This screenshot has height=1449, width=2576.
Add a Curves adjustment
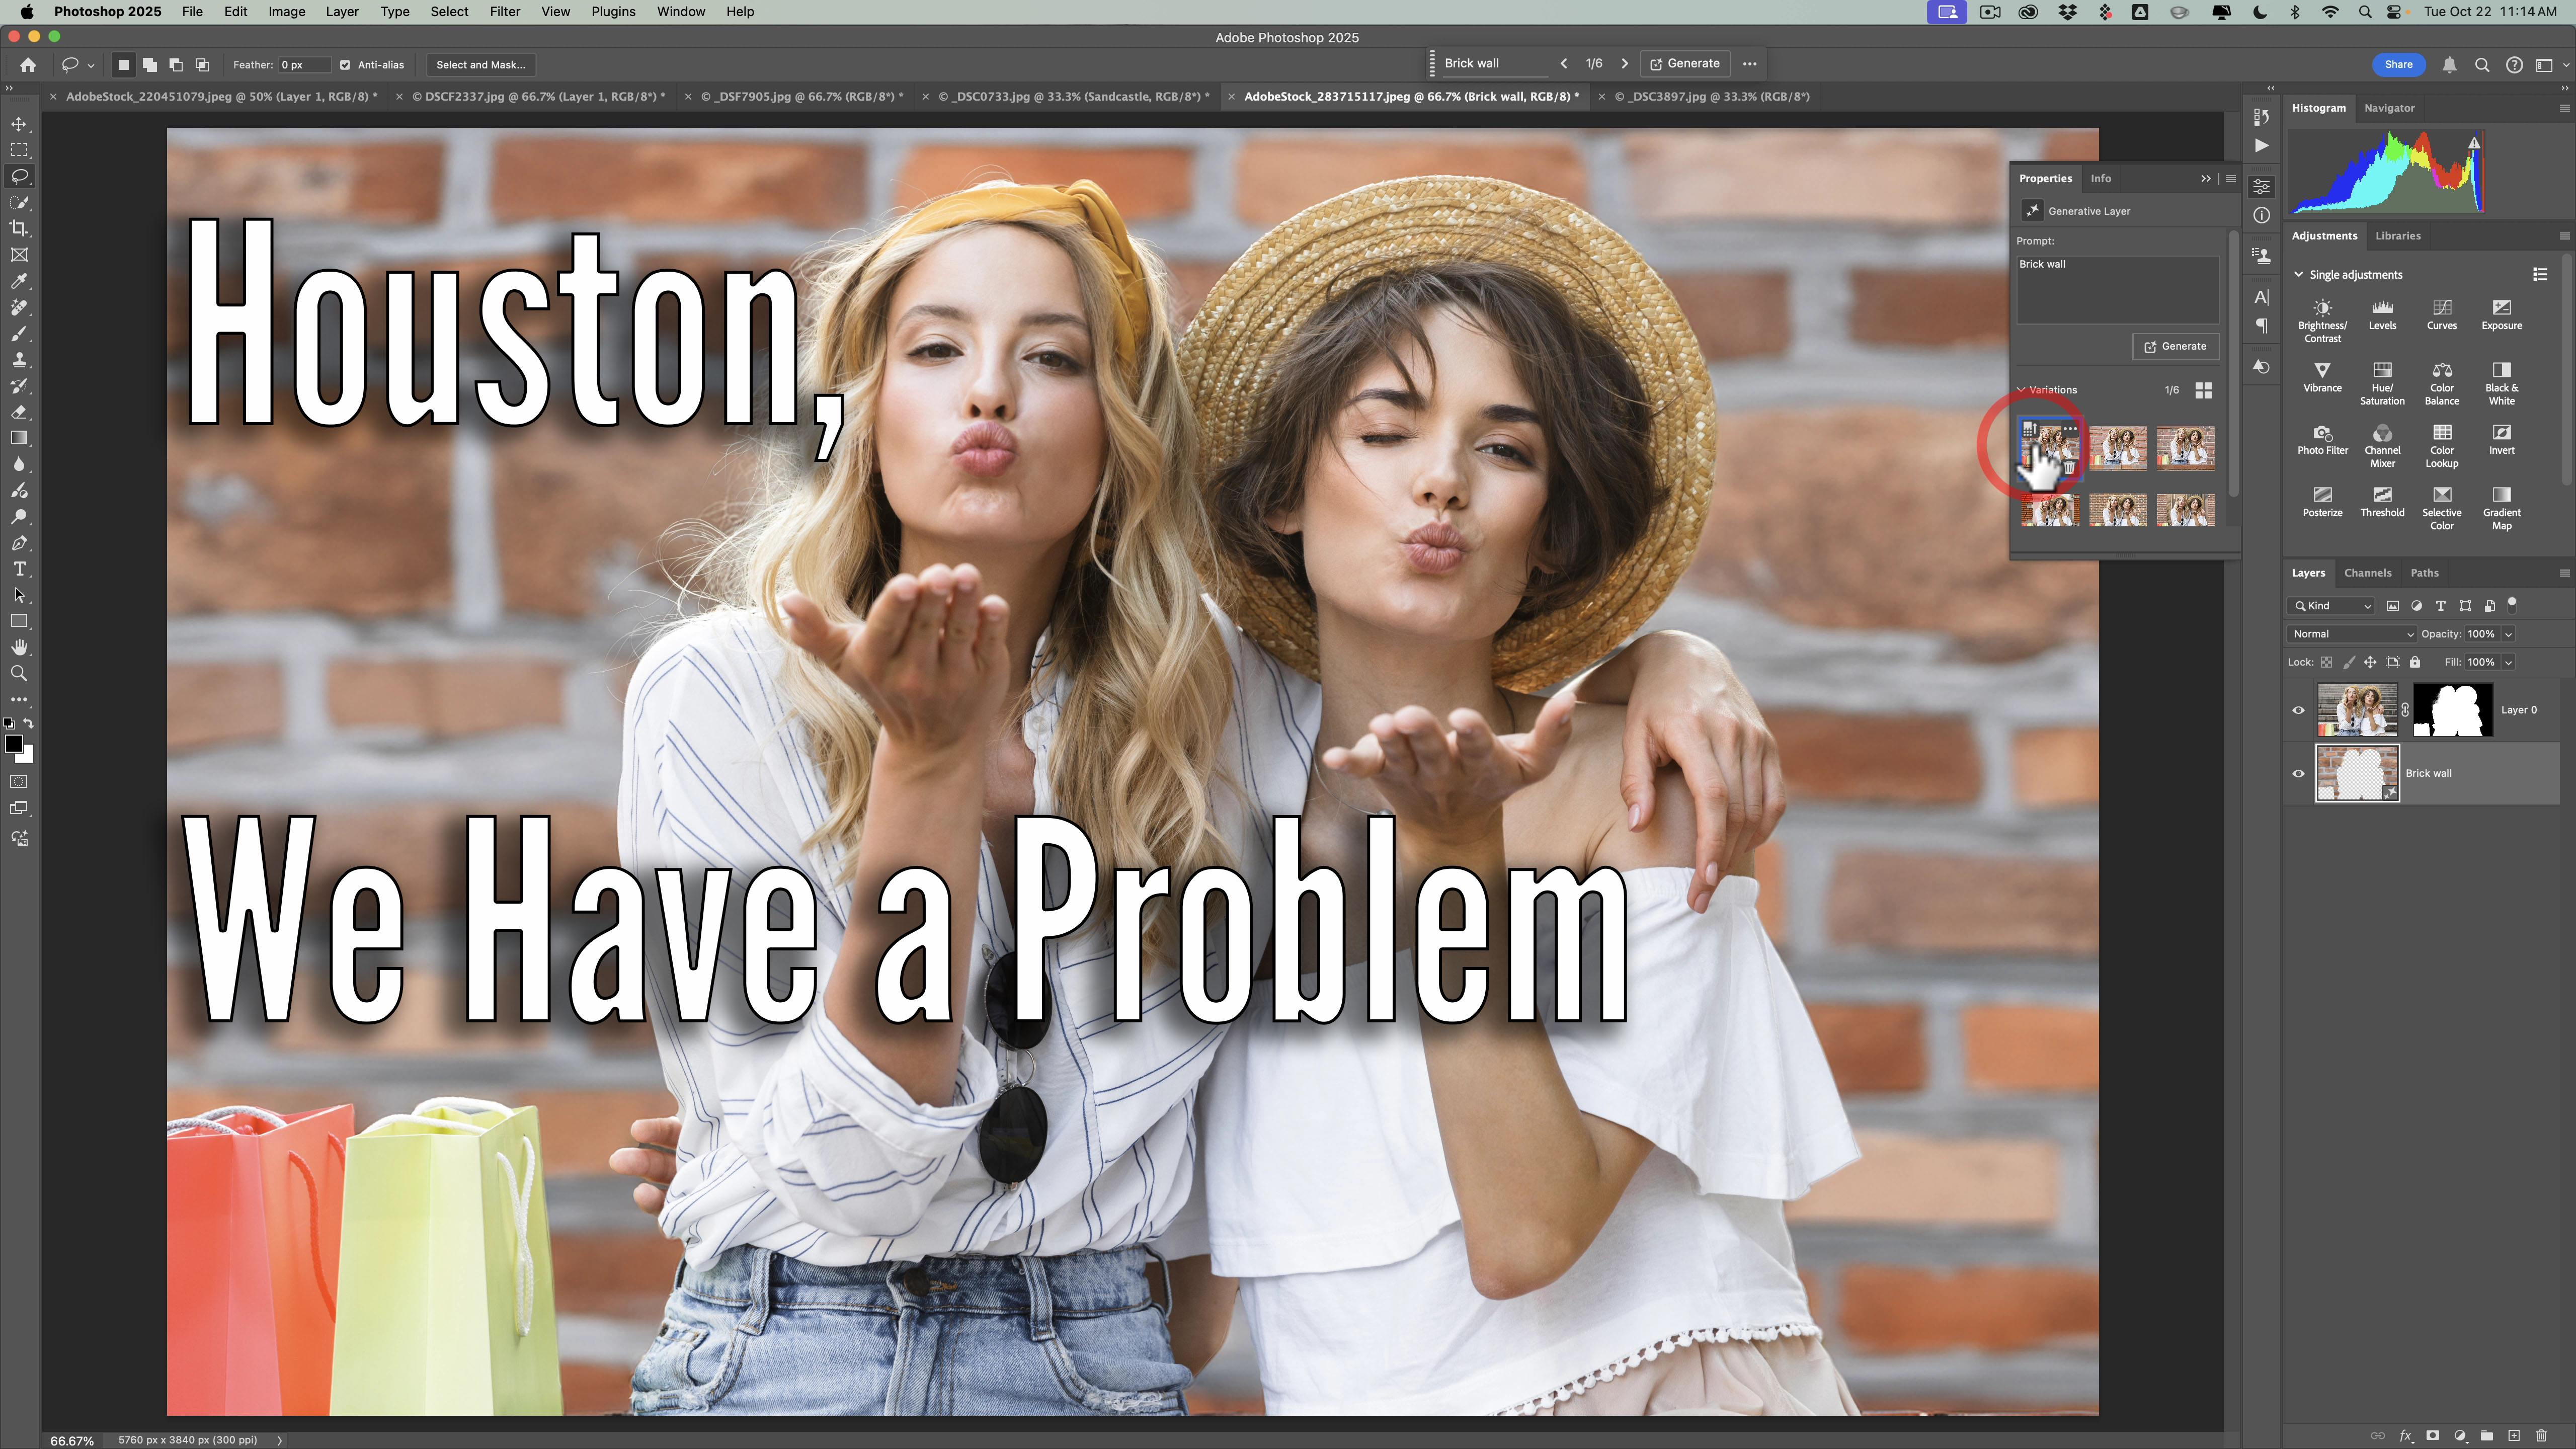point(2441,314)
